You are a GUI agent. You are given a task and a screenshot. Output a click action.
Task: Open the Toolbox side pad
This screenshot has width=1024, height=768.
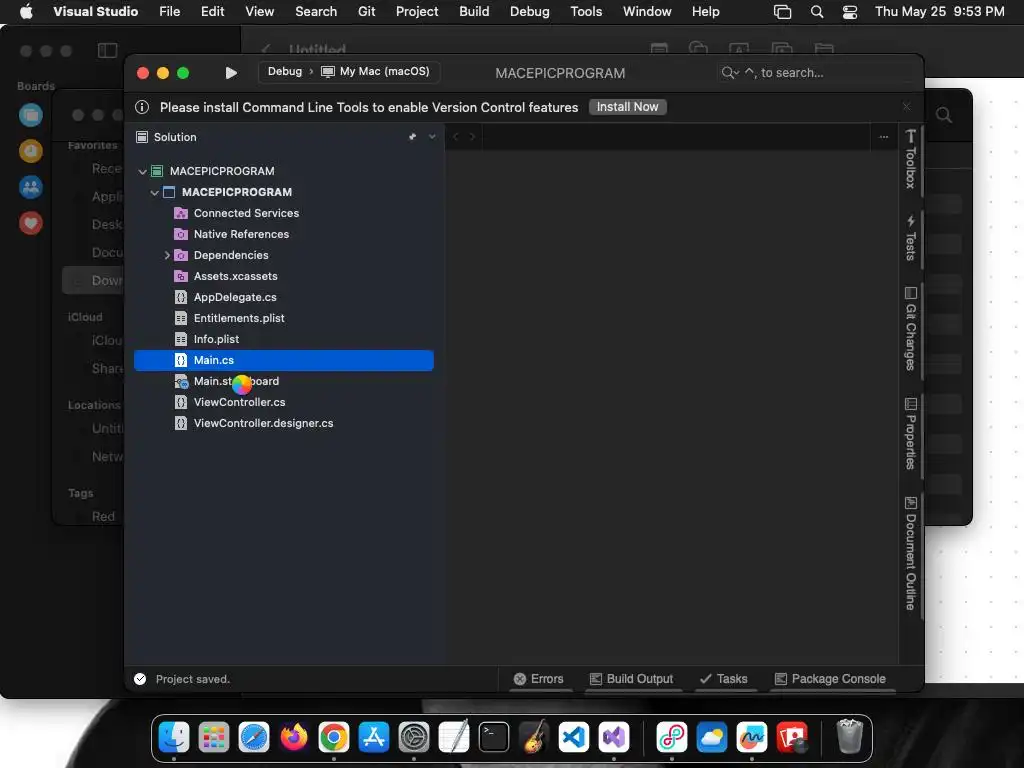[x=910, y=159]
